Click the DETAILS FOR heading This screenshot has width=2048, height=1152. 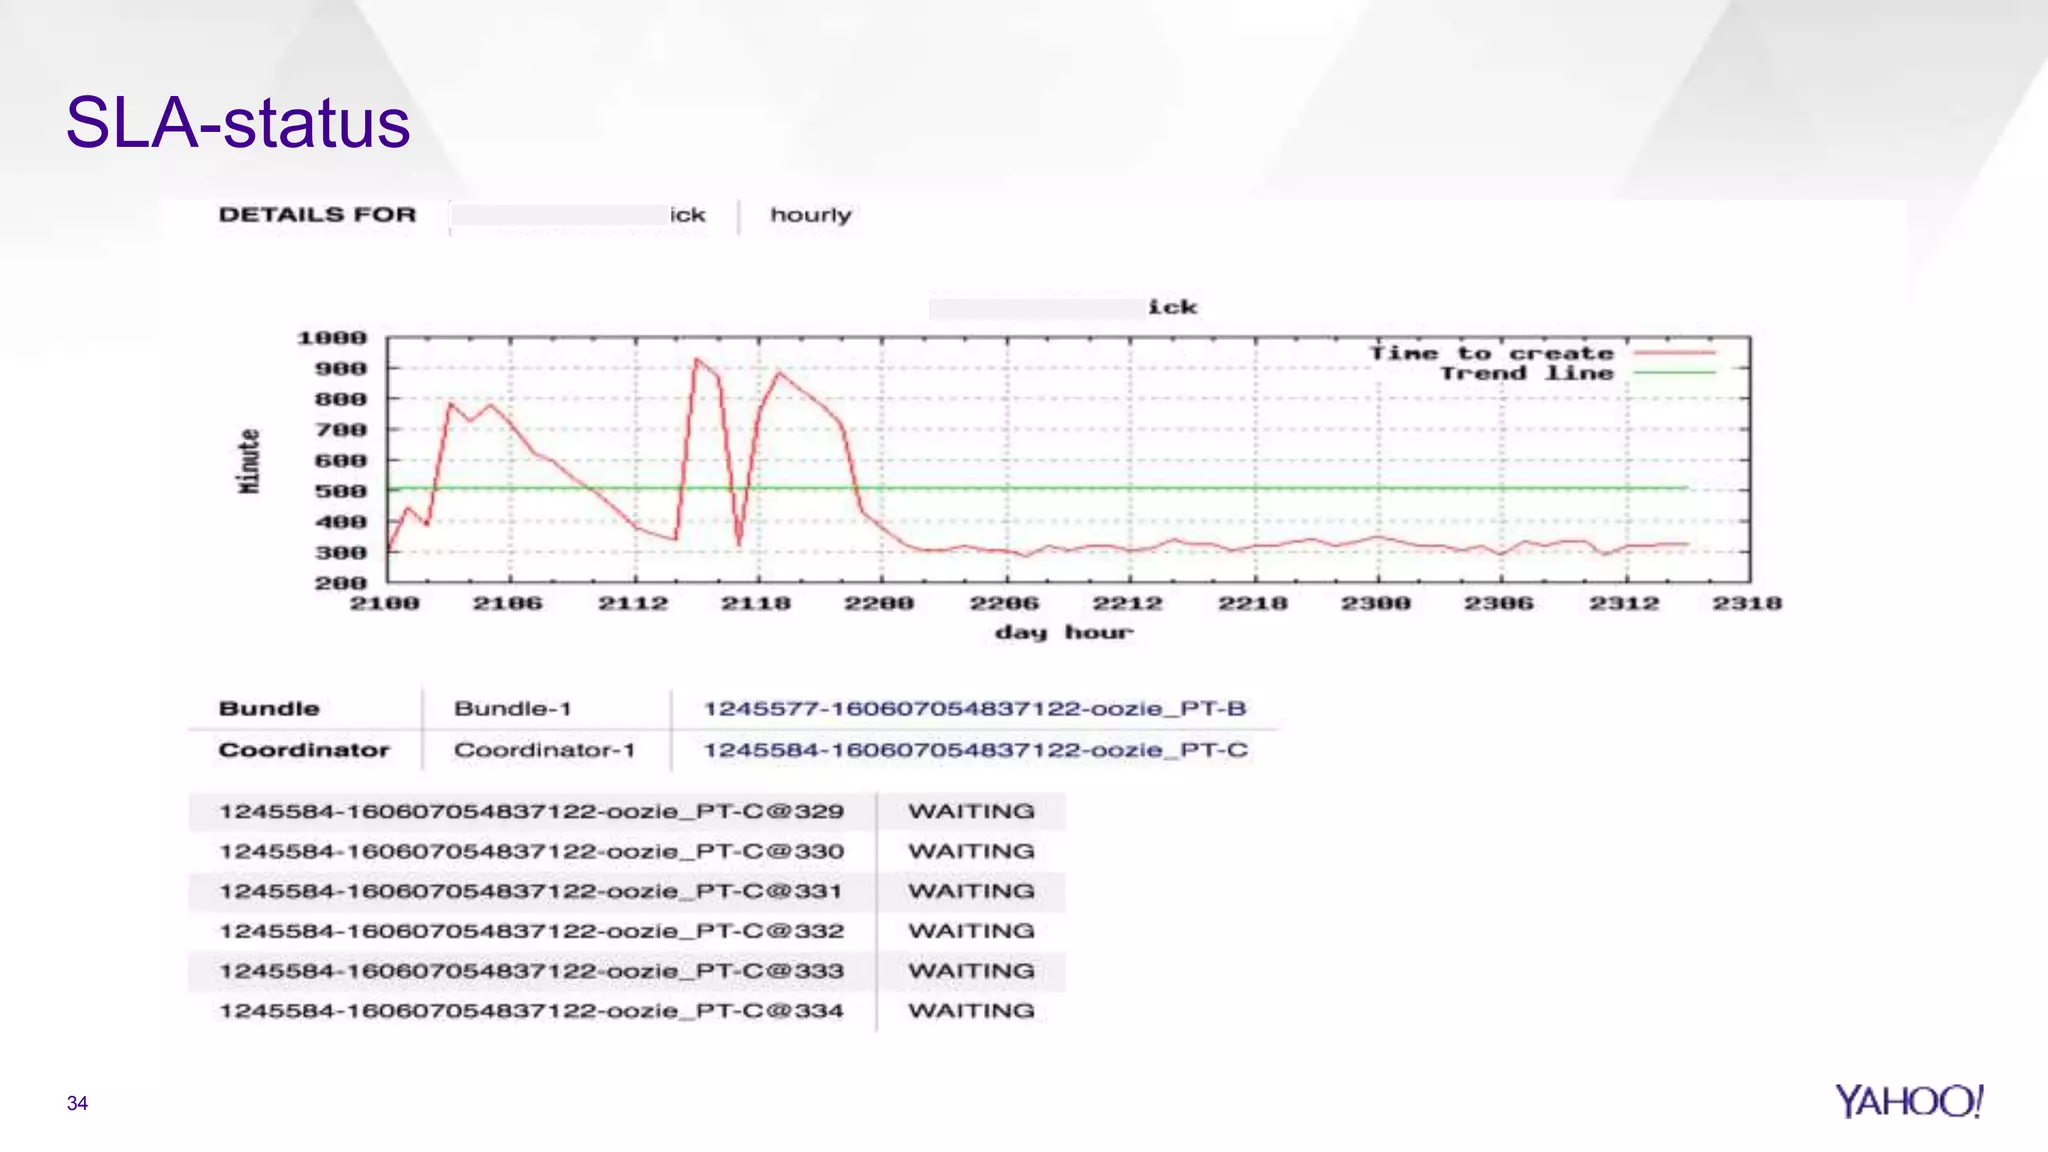tap(317, 215)
